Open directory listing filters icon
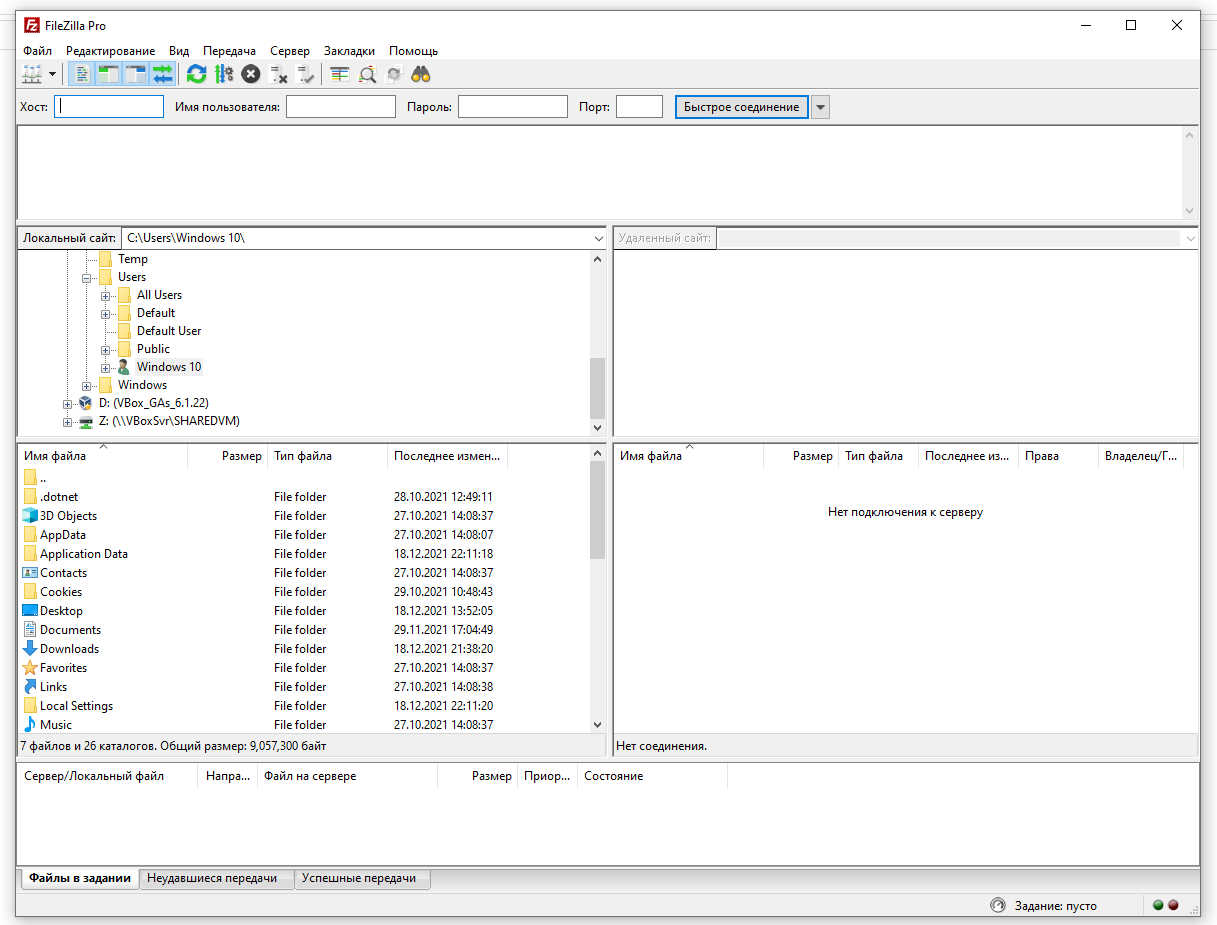 [340, 74]
